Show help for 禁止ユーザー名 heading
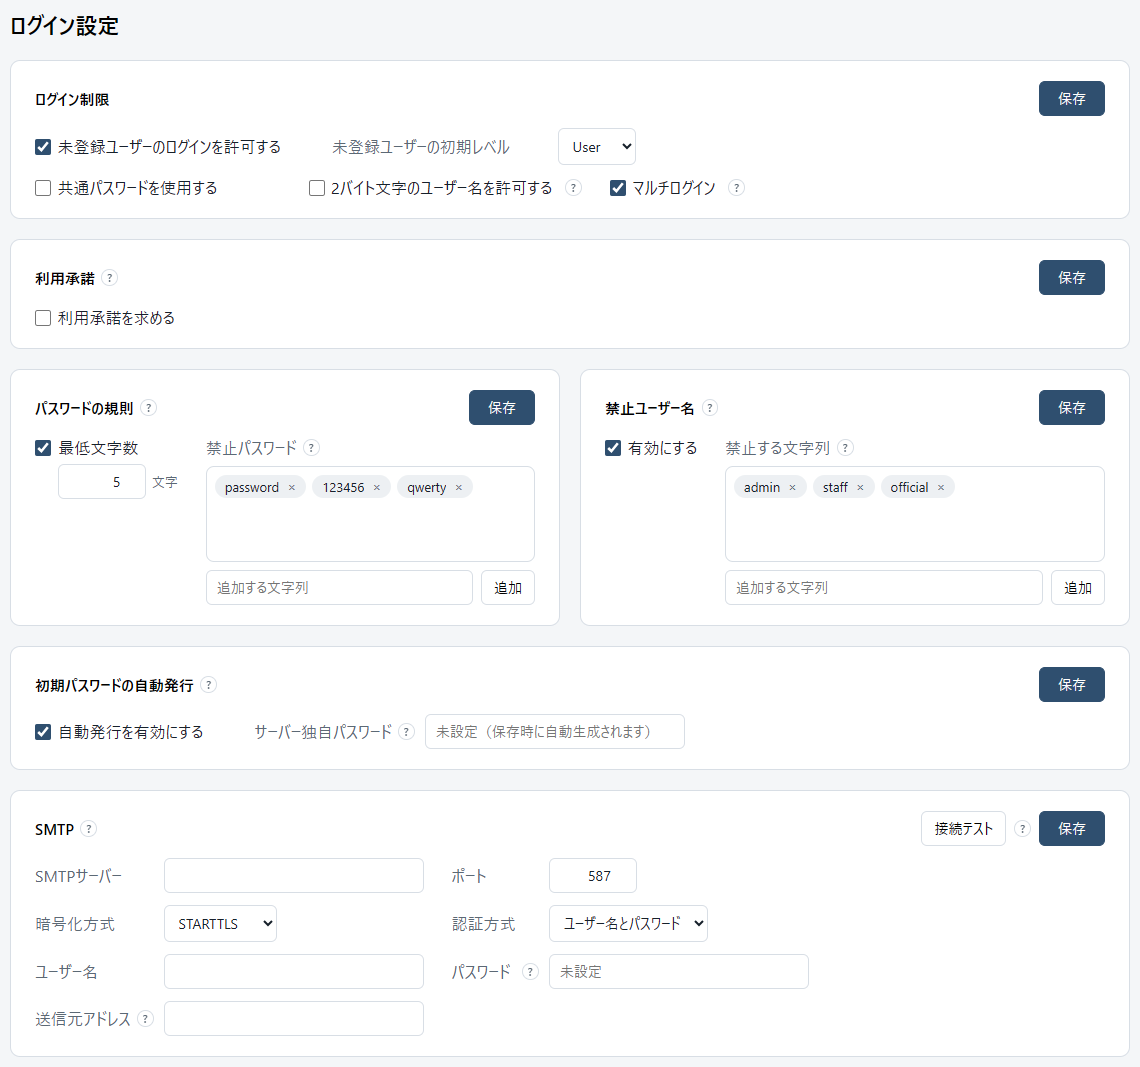The height and width of the screenshot is (1067, 1140). click(x=710, y=408)
